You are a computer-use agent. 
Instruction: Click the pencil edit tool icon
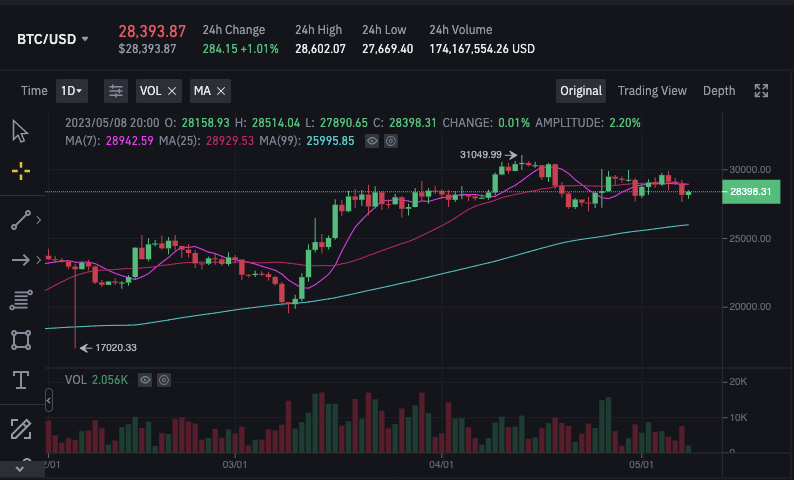20,429
